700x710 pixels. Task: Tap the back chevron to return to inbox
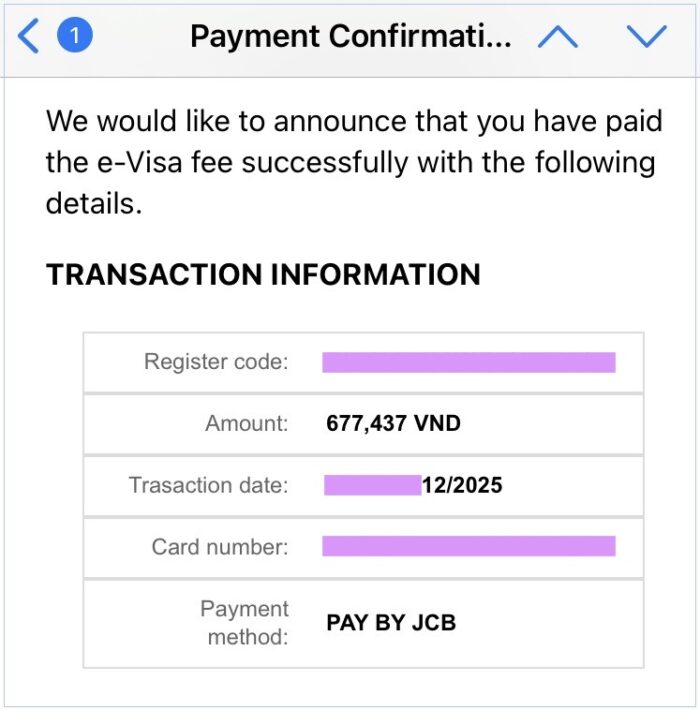tap(28, 37)
